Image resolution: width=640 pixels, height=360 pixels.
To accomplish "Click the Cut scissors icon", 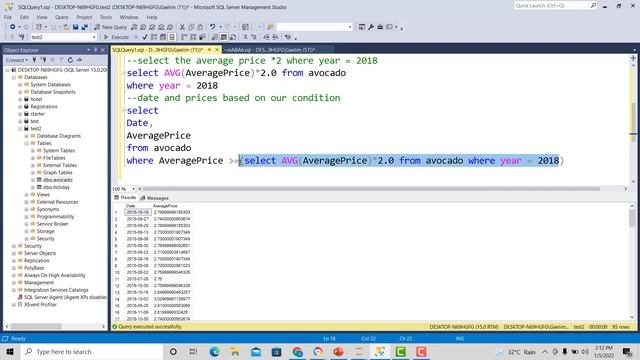I will click(182, 27).
